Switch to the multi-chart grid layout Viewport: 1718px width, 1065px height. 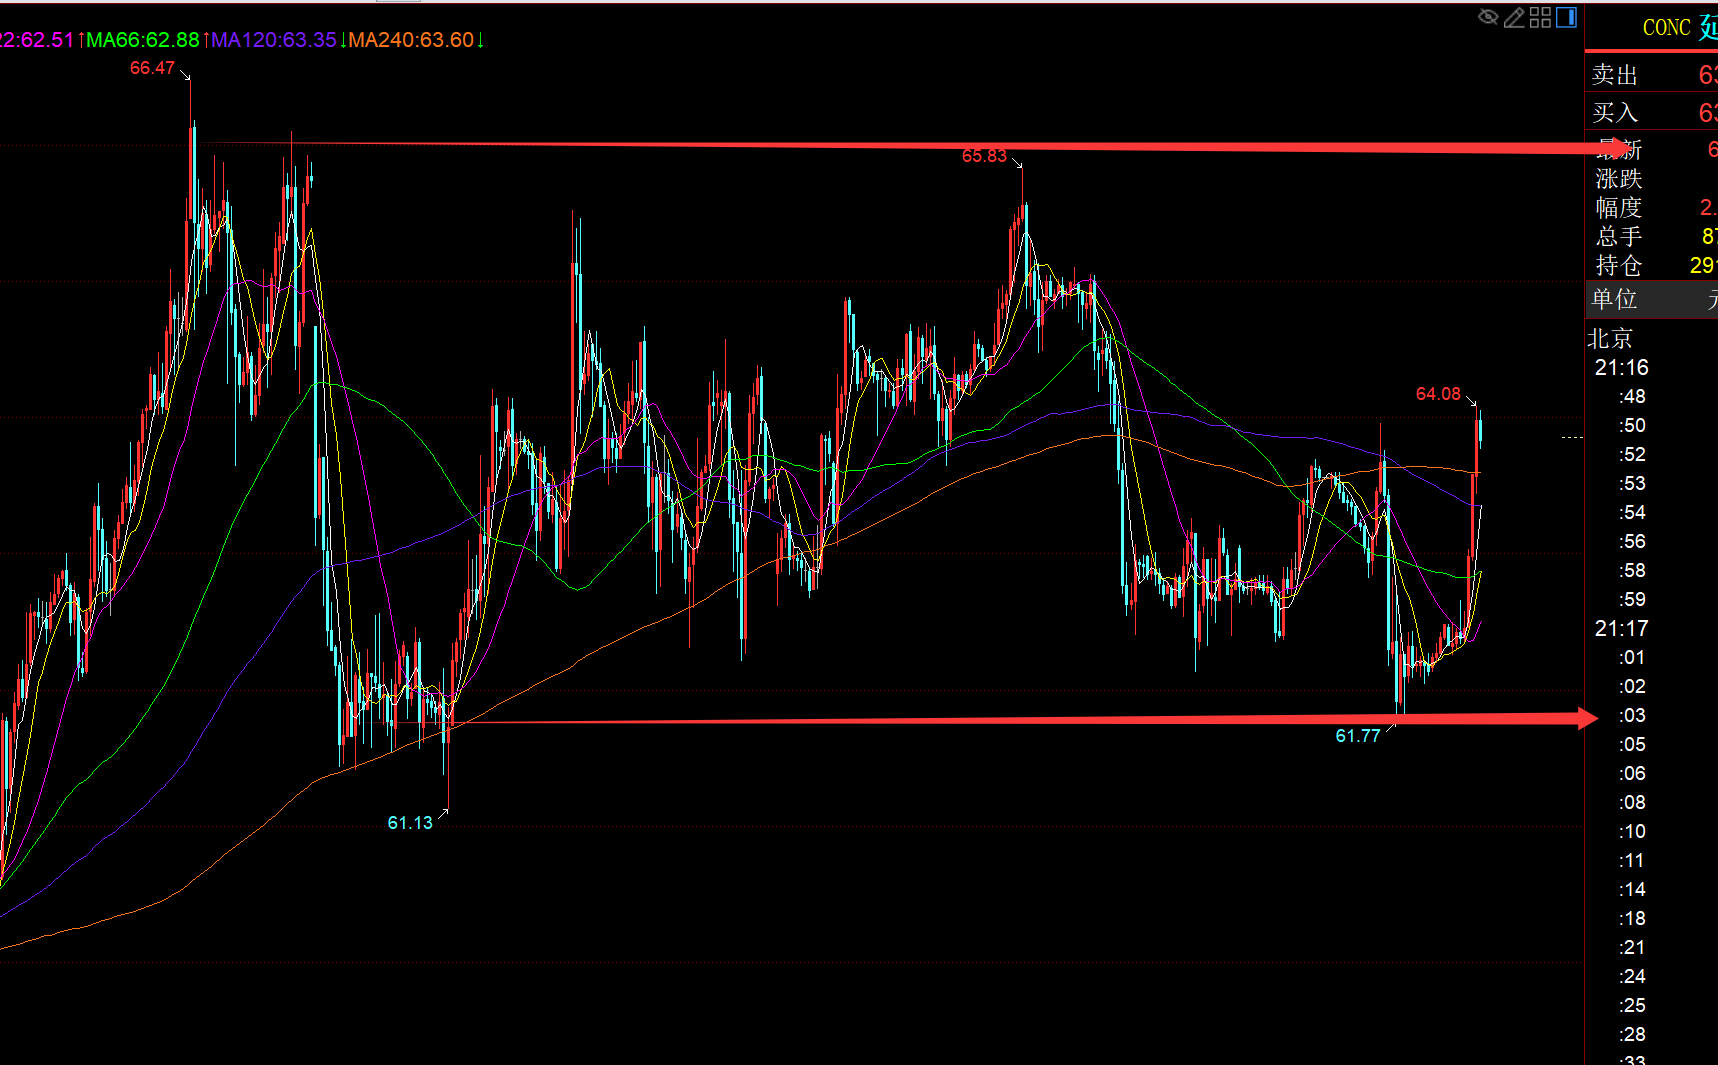(x=1540, y=17)
